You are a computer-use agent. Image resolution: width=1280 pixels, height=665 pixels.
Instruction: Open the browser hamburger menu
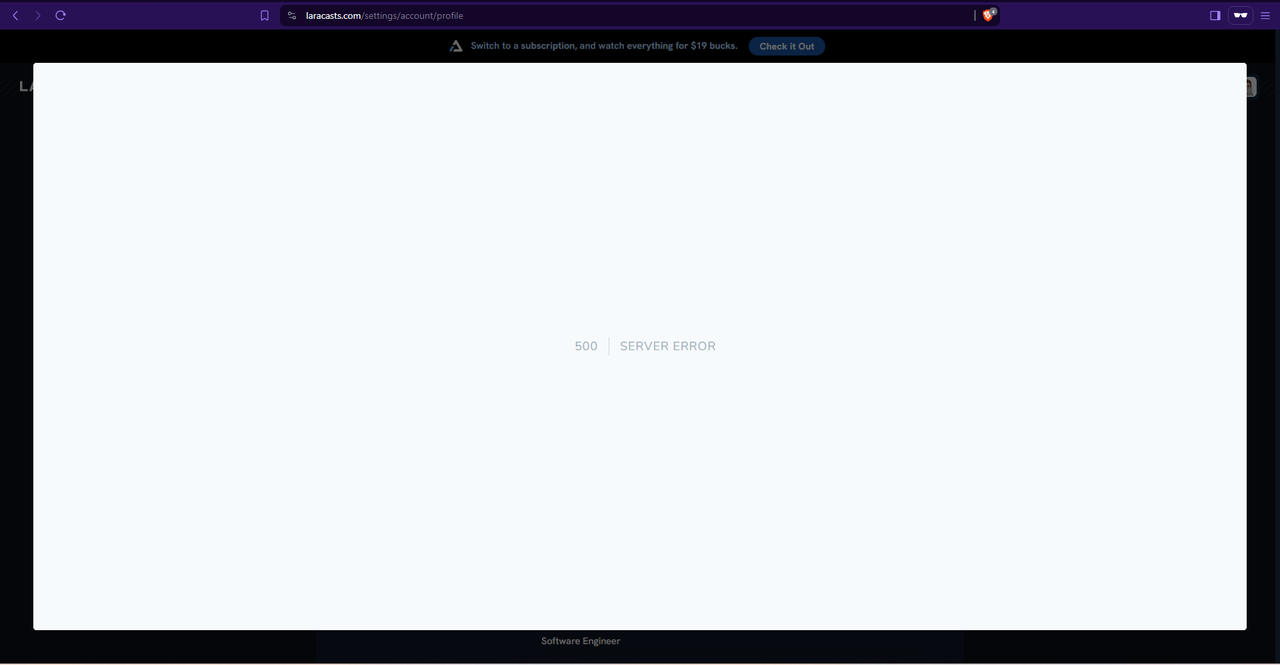tap(1265, 15)
